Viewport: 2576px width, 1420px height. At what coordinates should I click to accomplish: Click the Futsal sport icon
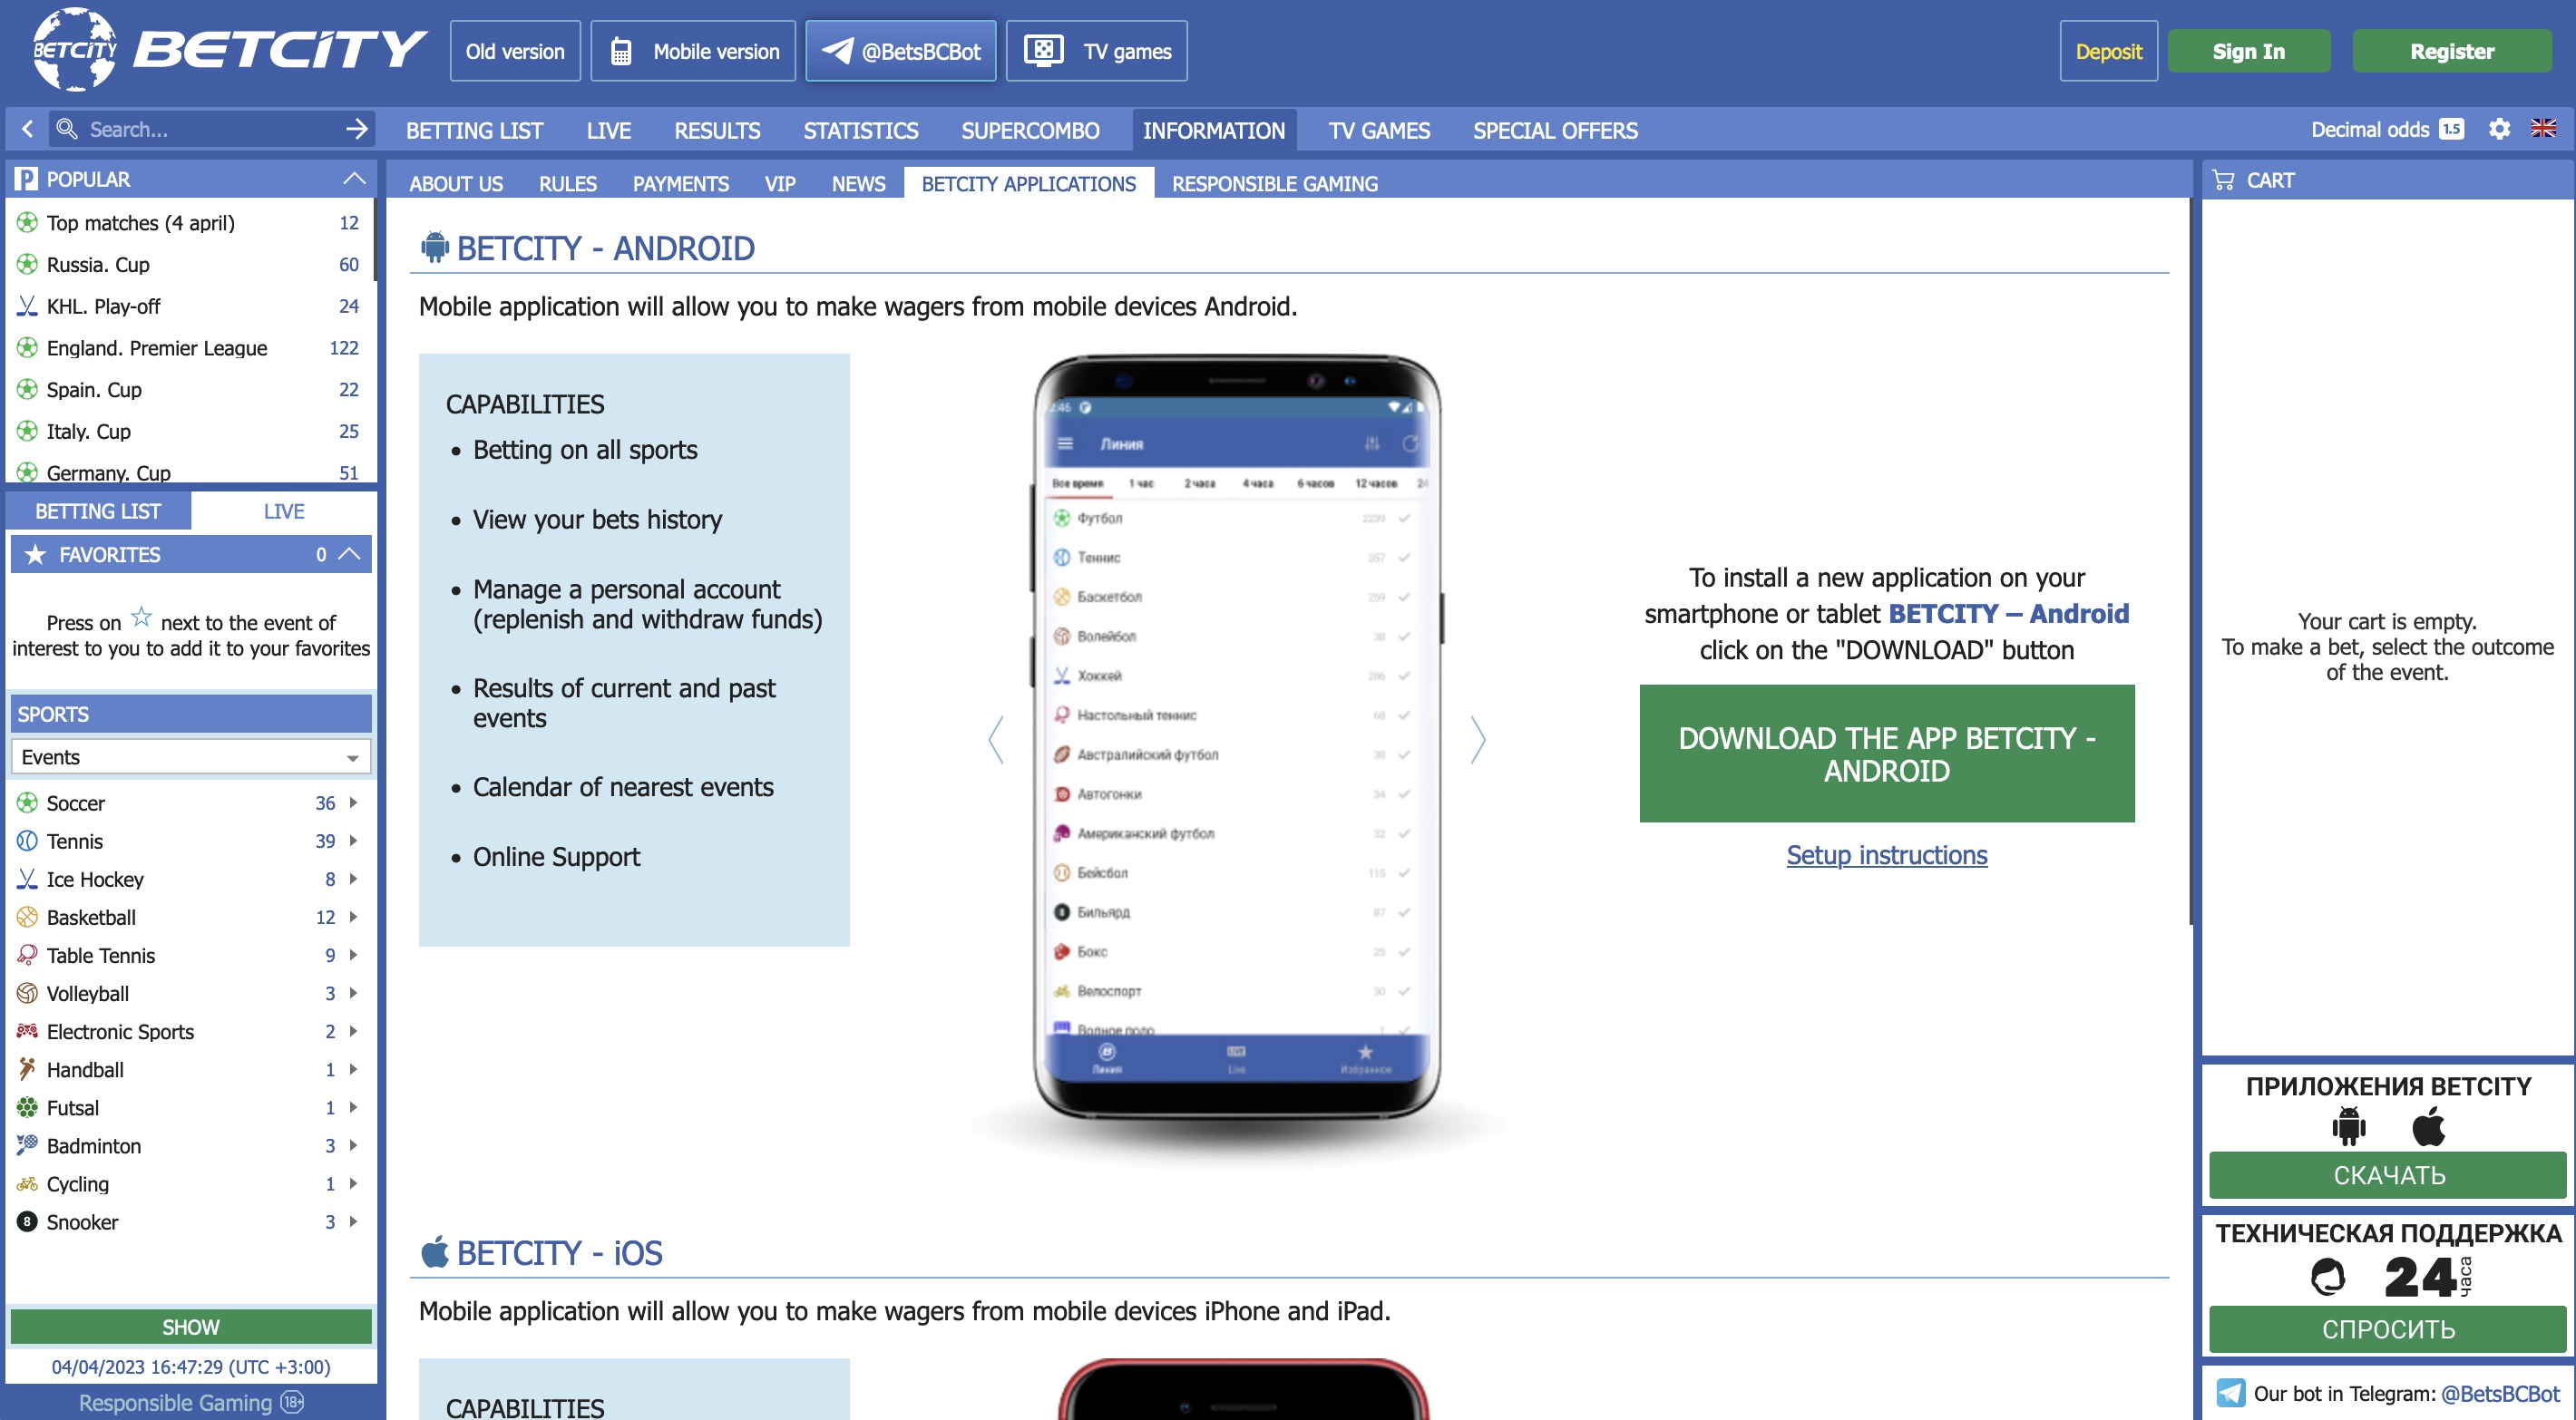click(27, 1107)
